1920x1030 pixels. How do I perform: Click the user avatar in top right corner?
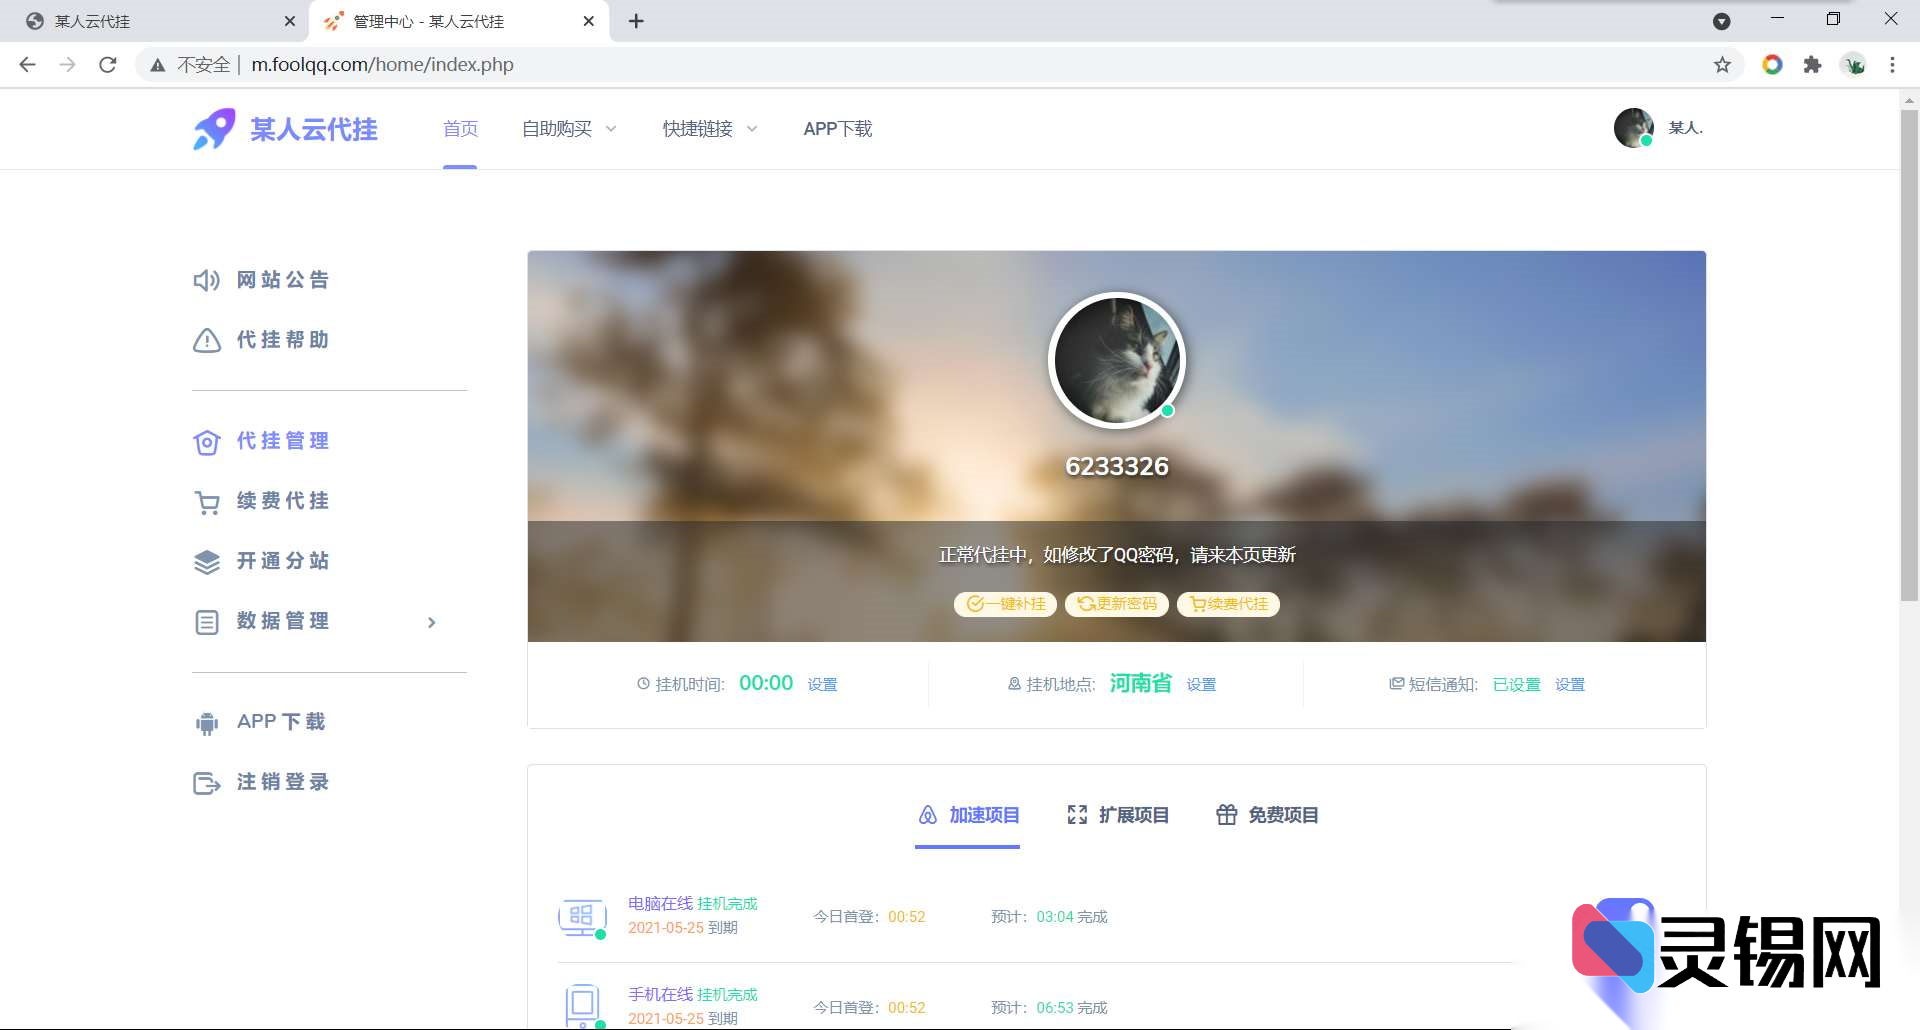coord(1634,127)
